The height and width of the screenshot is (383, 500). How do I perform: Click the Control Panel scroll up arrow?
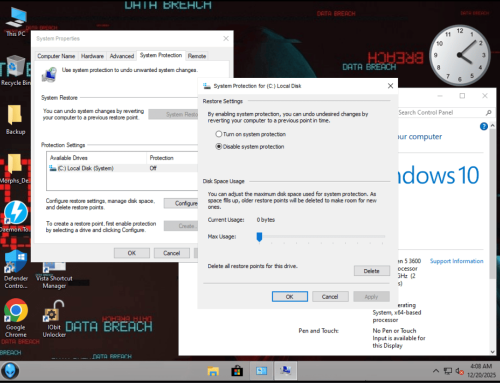coord(492,126)
